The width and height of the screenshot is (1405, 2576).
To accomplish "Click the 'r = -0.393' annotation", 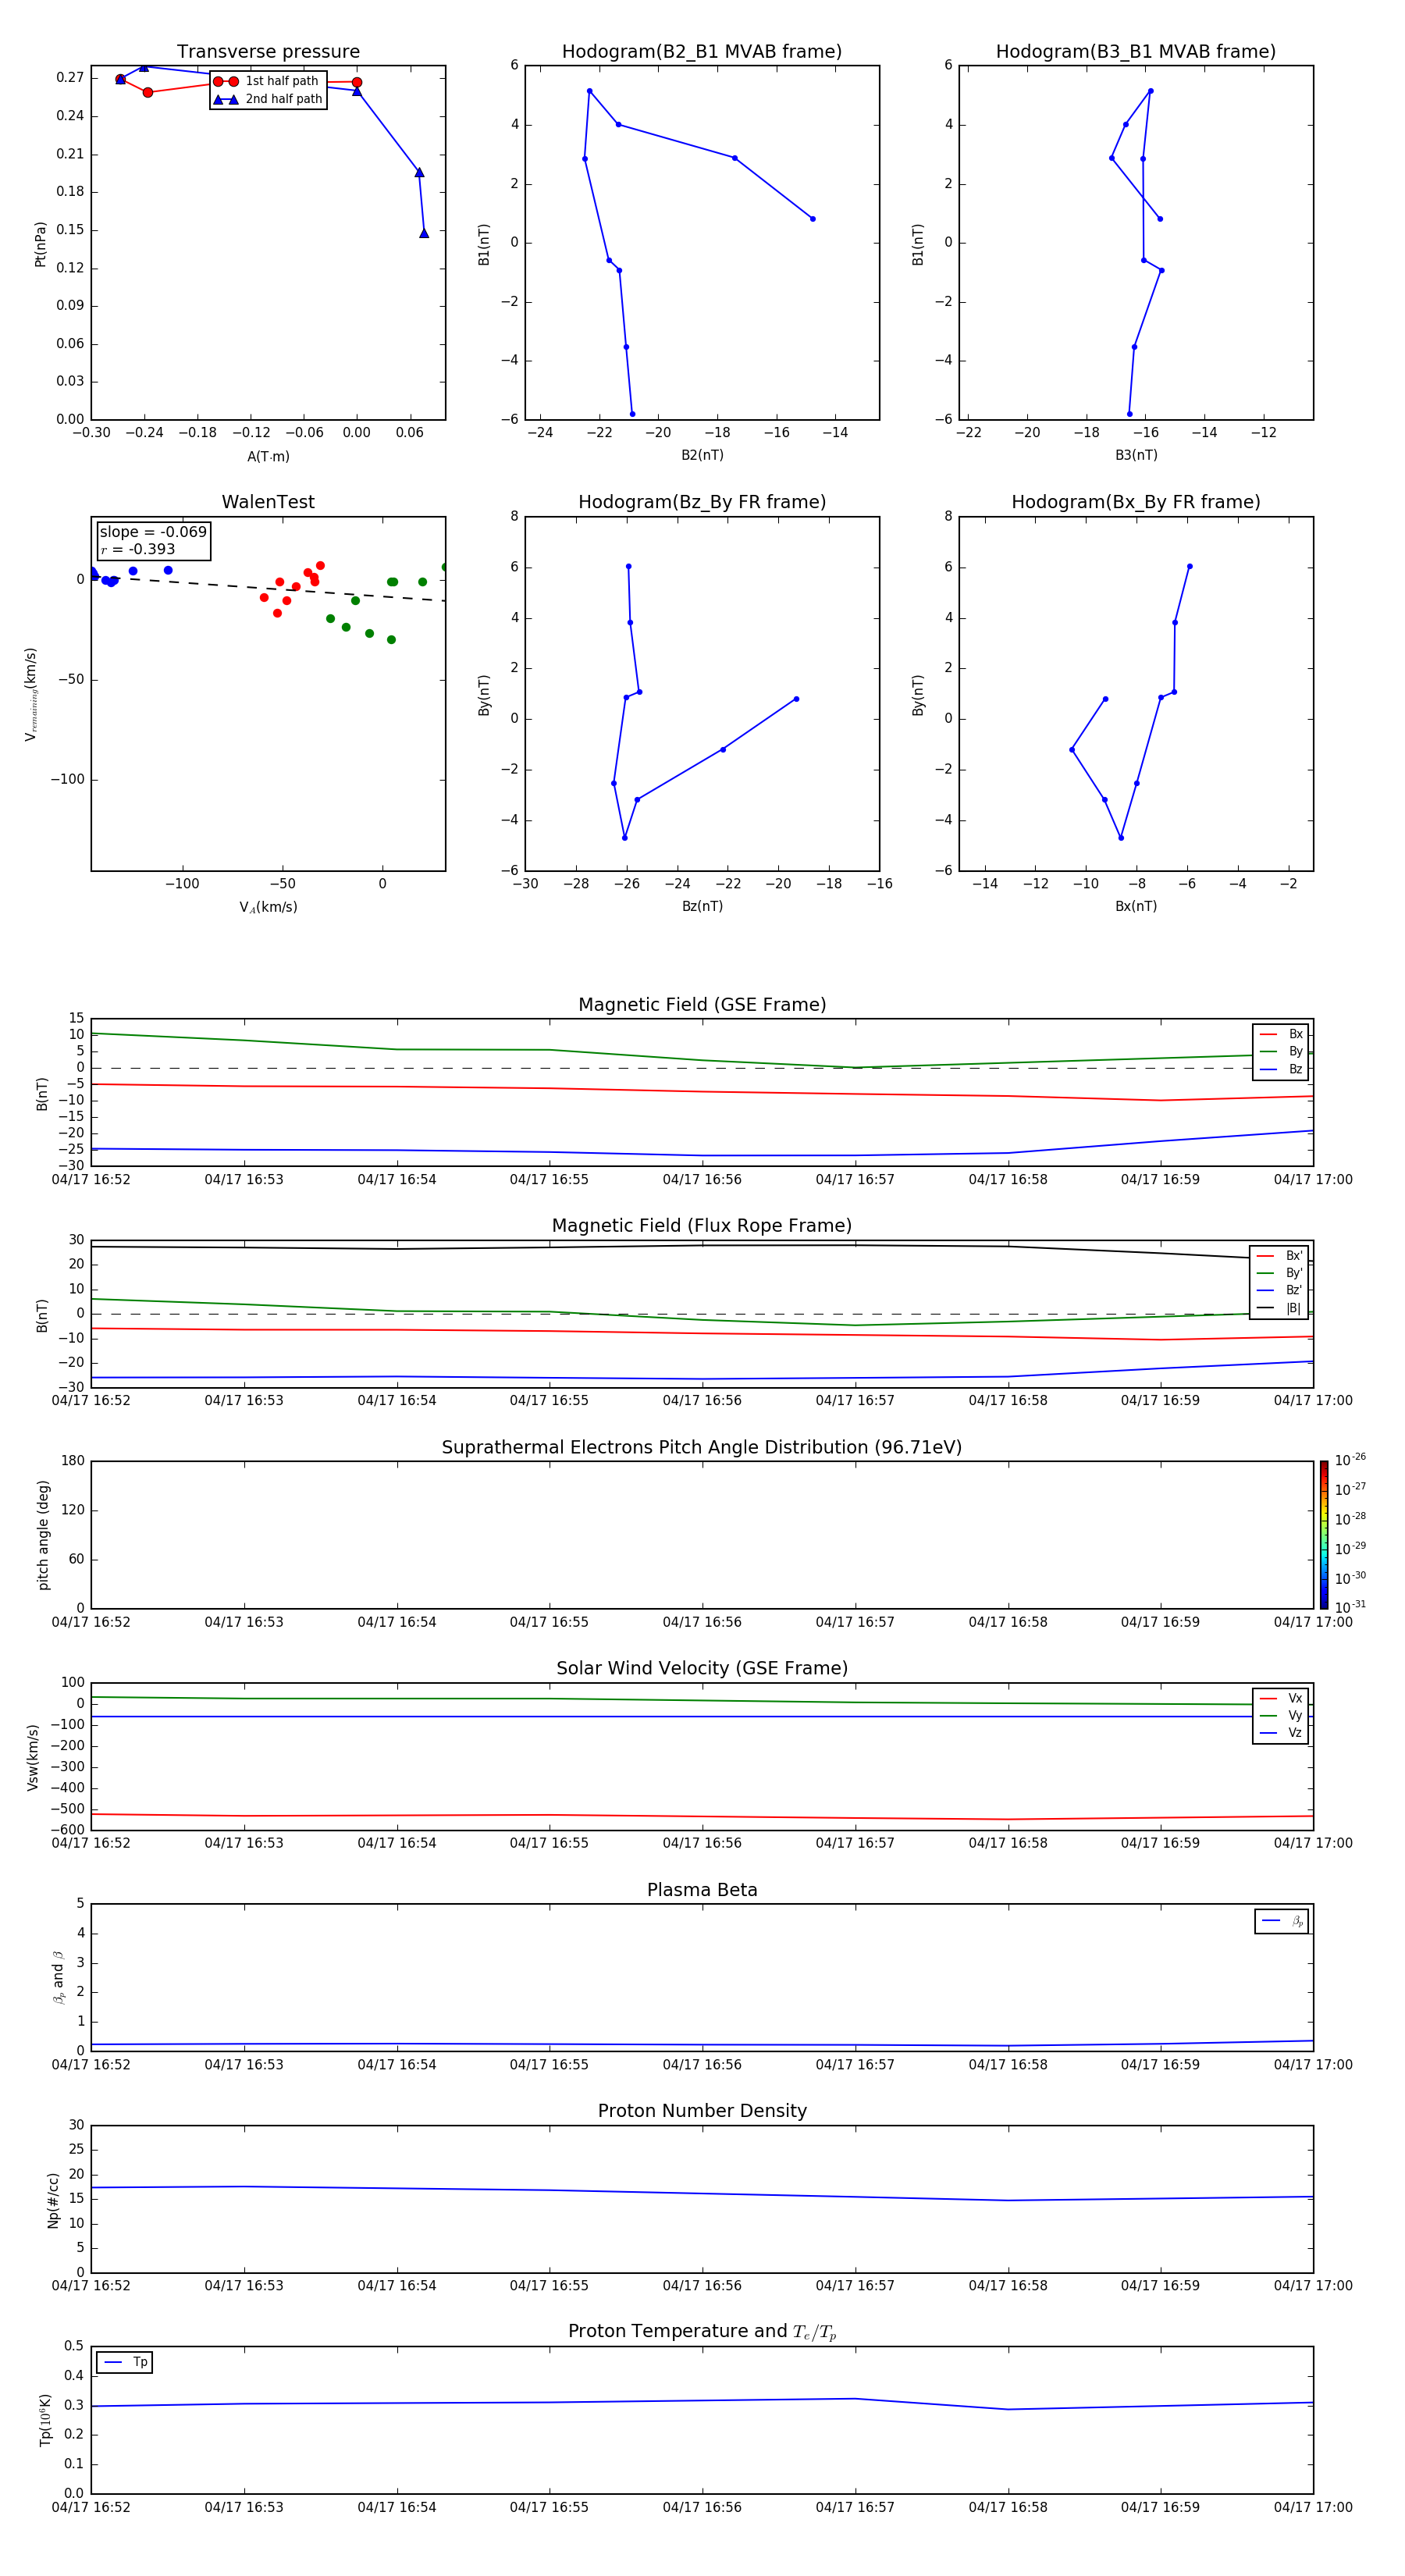I will [138, 549].
